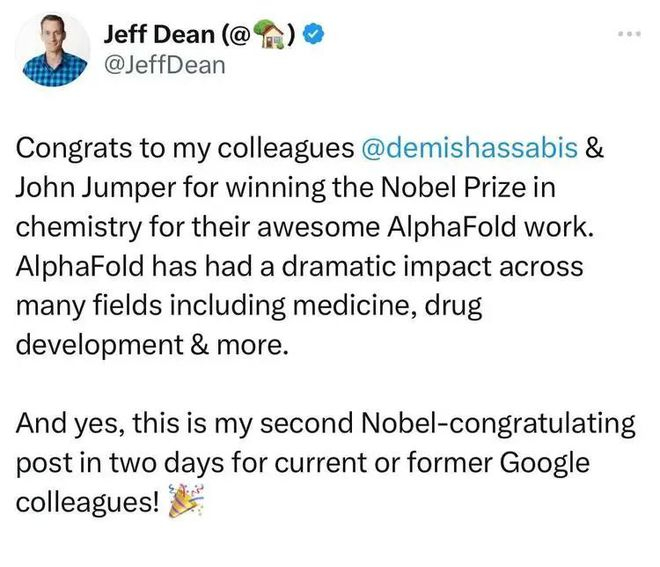Open the three-dot more options menu
Image resolution: width=660 pixels, height=567 pixels.
[x=628, y=33]
